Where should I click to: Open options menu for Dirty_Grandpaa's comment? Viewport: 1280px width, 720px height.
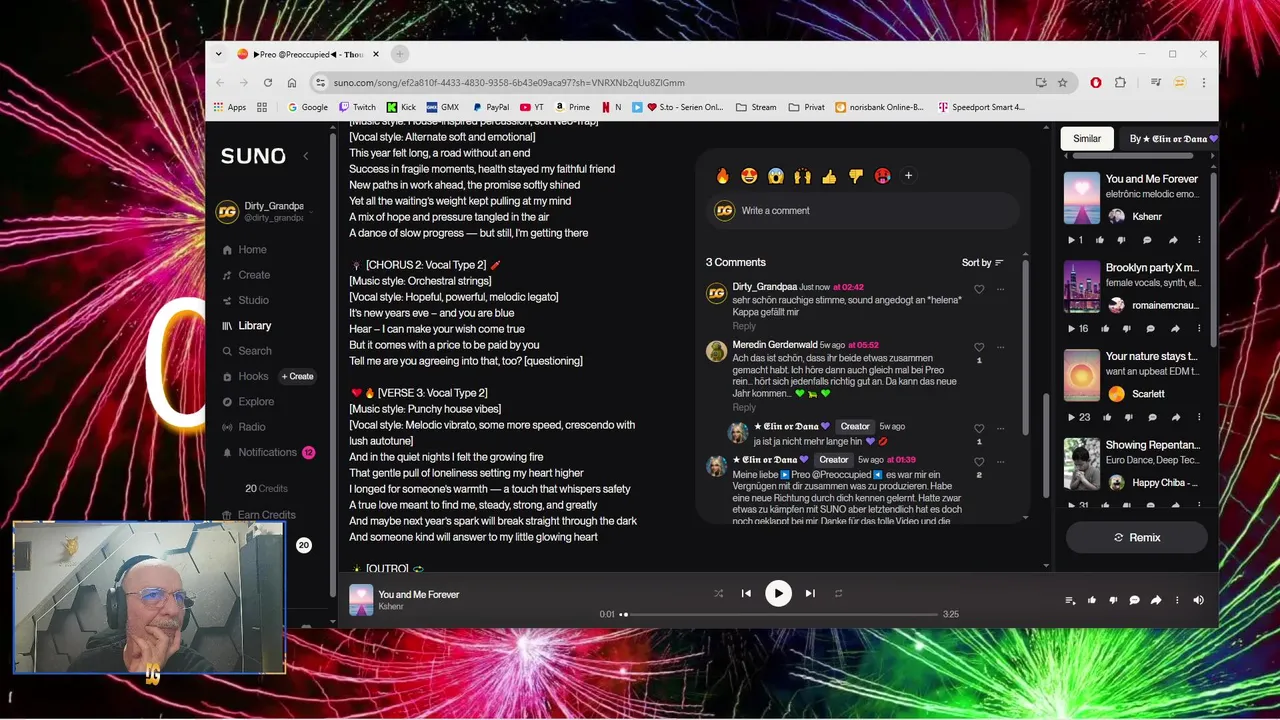click(x=1000, y=290)
